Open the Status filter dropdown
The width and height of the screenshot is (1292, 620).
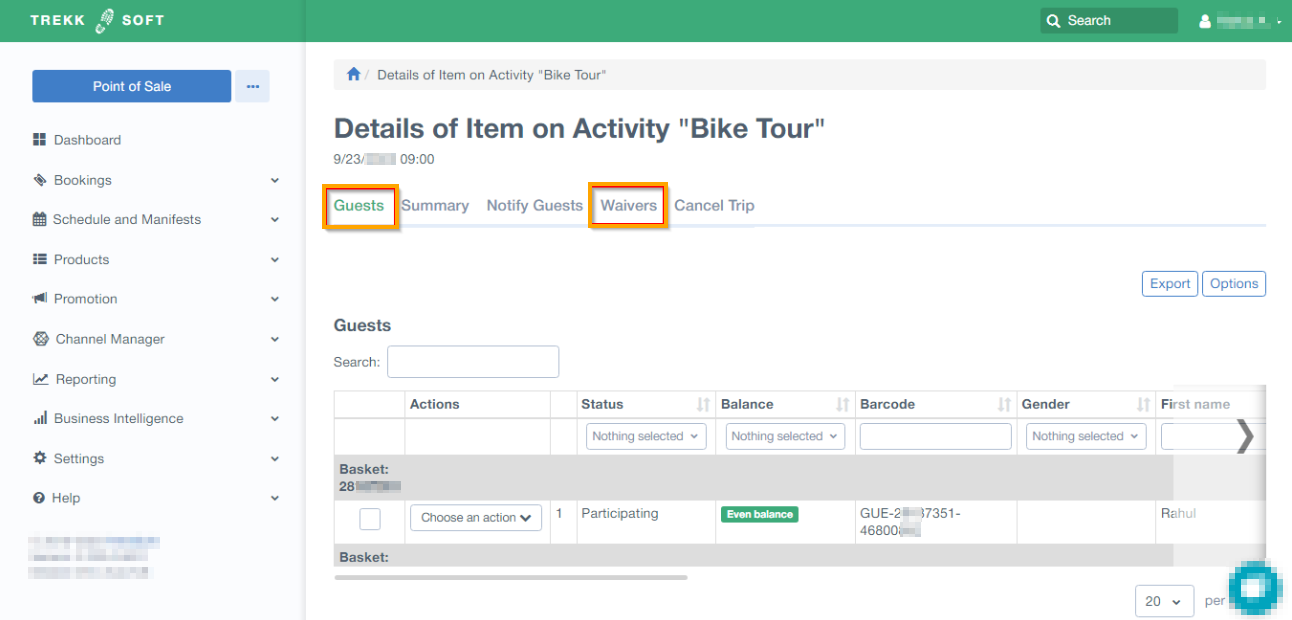tap(646, 437)
